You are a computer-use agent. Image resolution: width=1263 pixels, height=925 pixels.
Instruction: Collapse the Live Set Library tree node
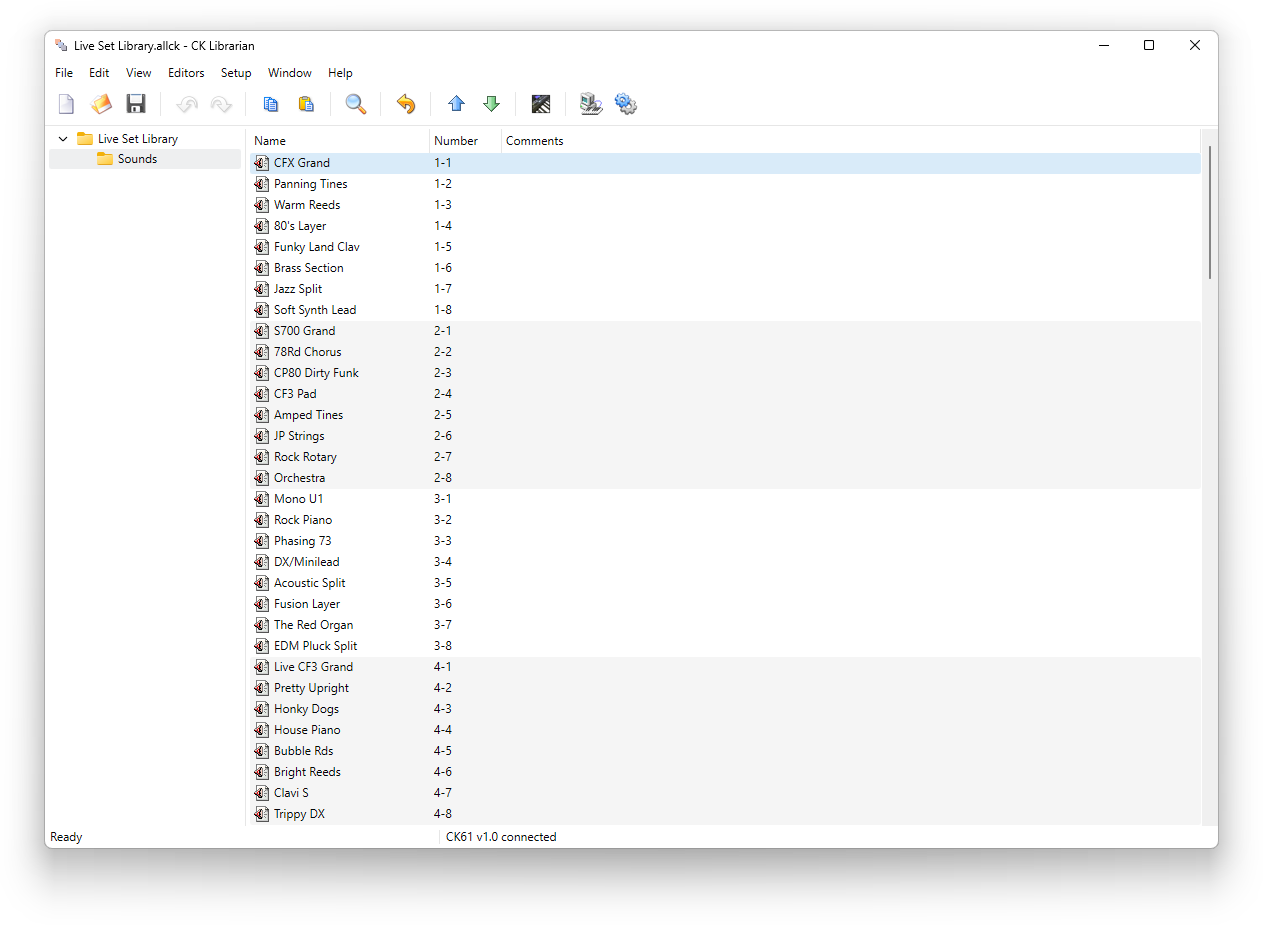tap(63, 139)
